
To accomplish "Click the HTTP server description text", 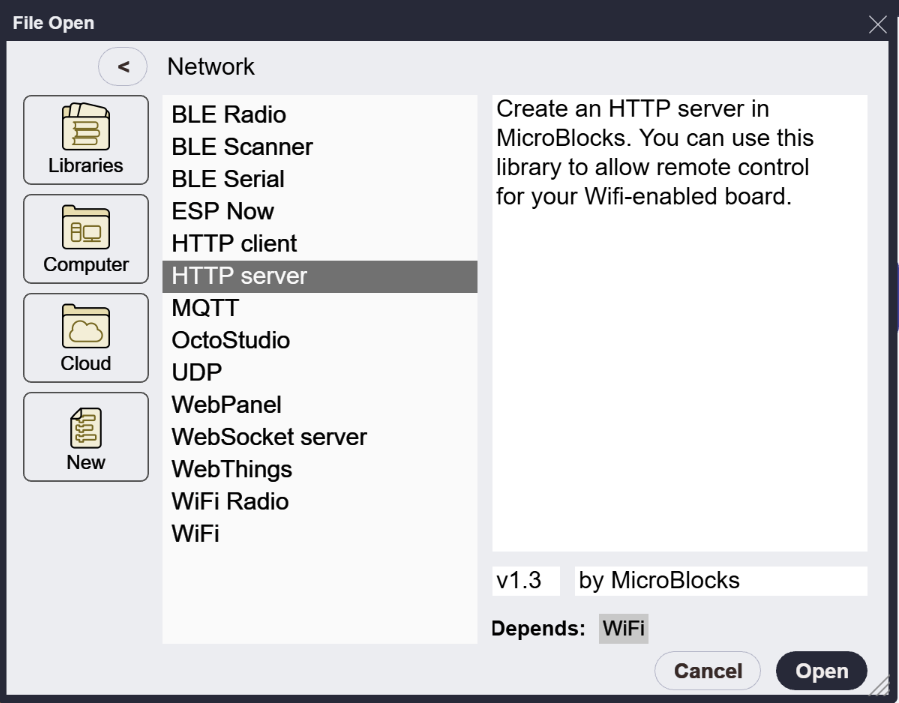I will click(x=654, y=153).
